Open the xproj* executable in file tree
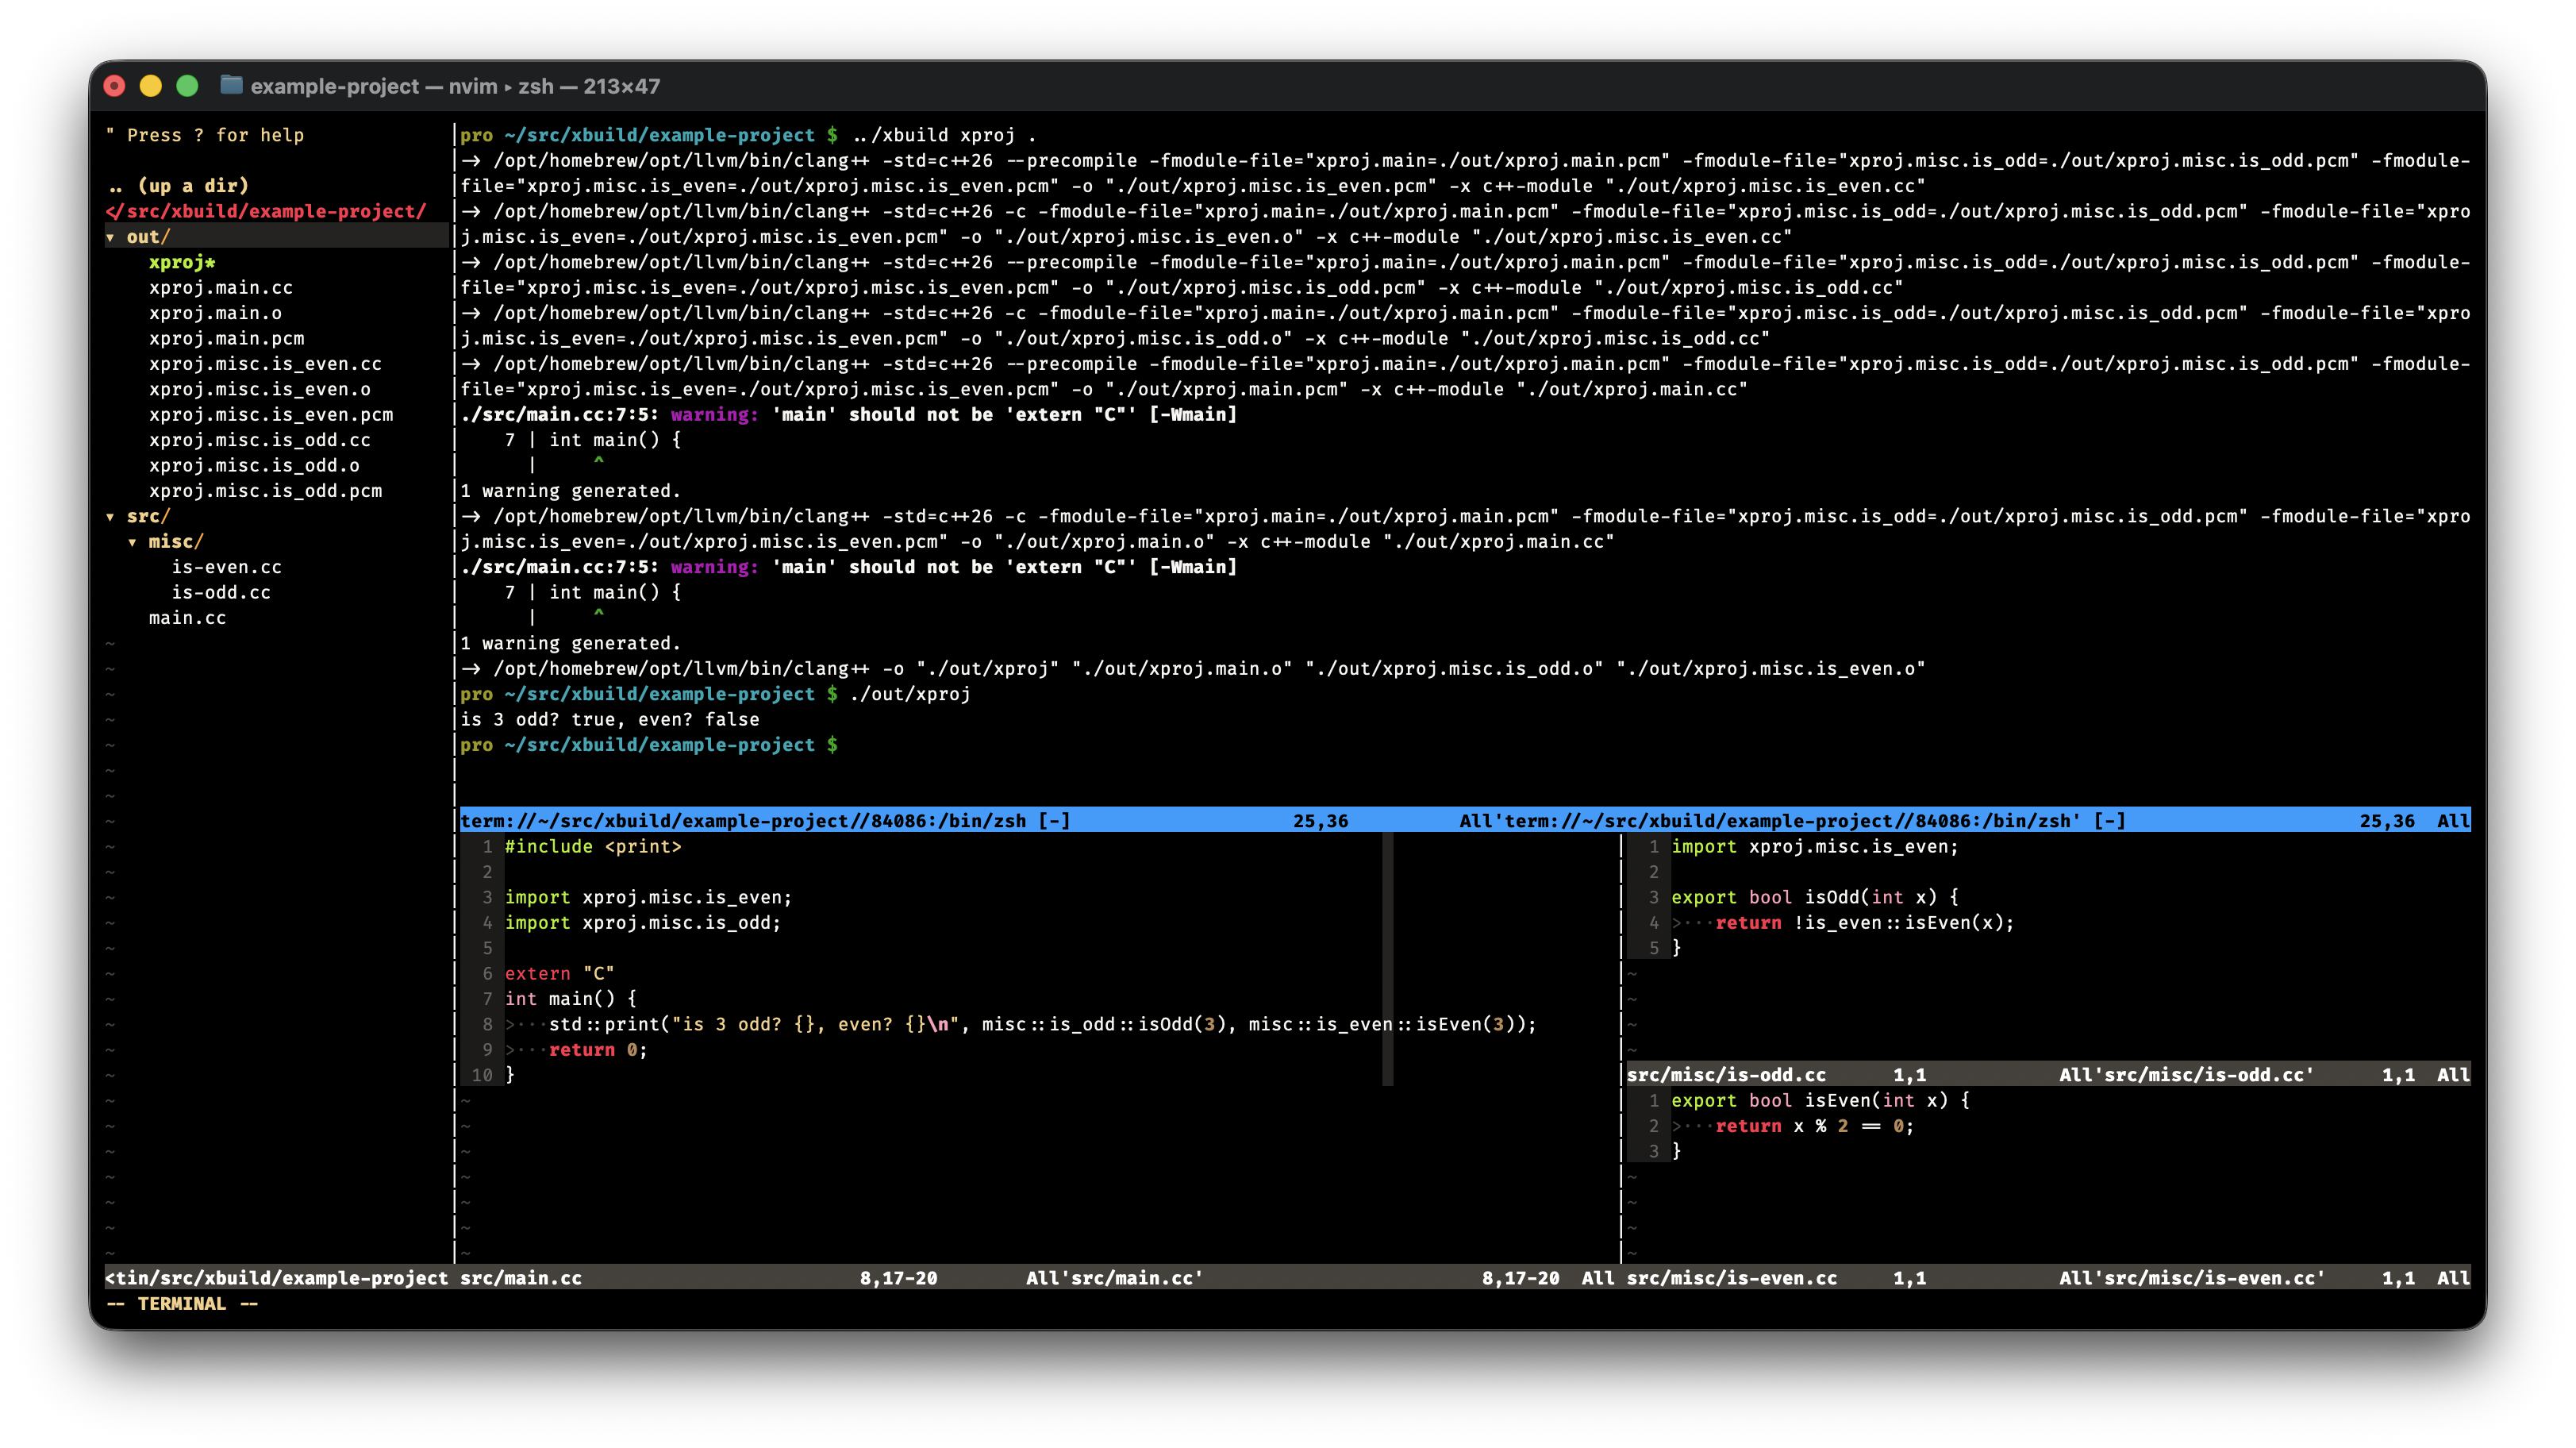Image resolution: width=2576 pixels, height=1448 pixels. (182, 262)
